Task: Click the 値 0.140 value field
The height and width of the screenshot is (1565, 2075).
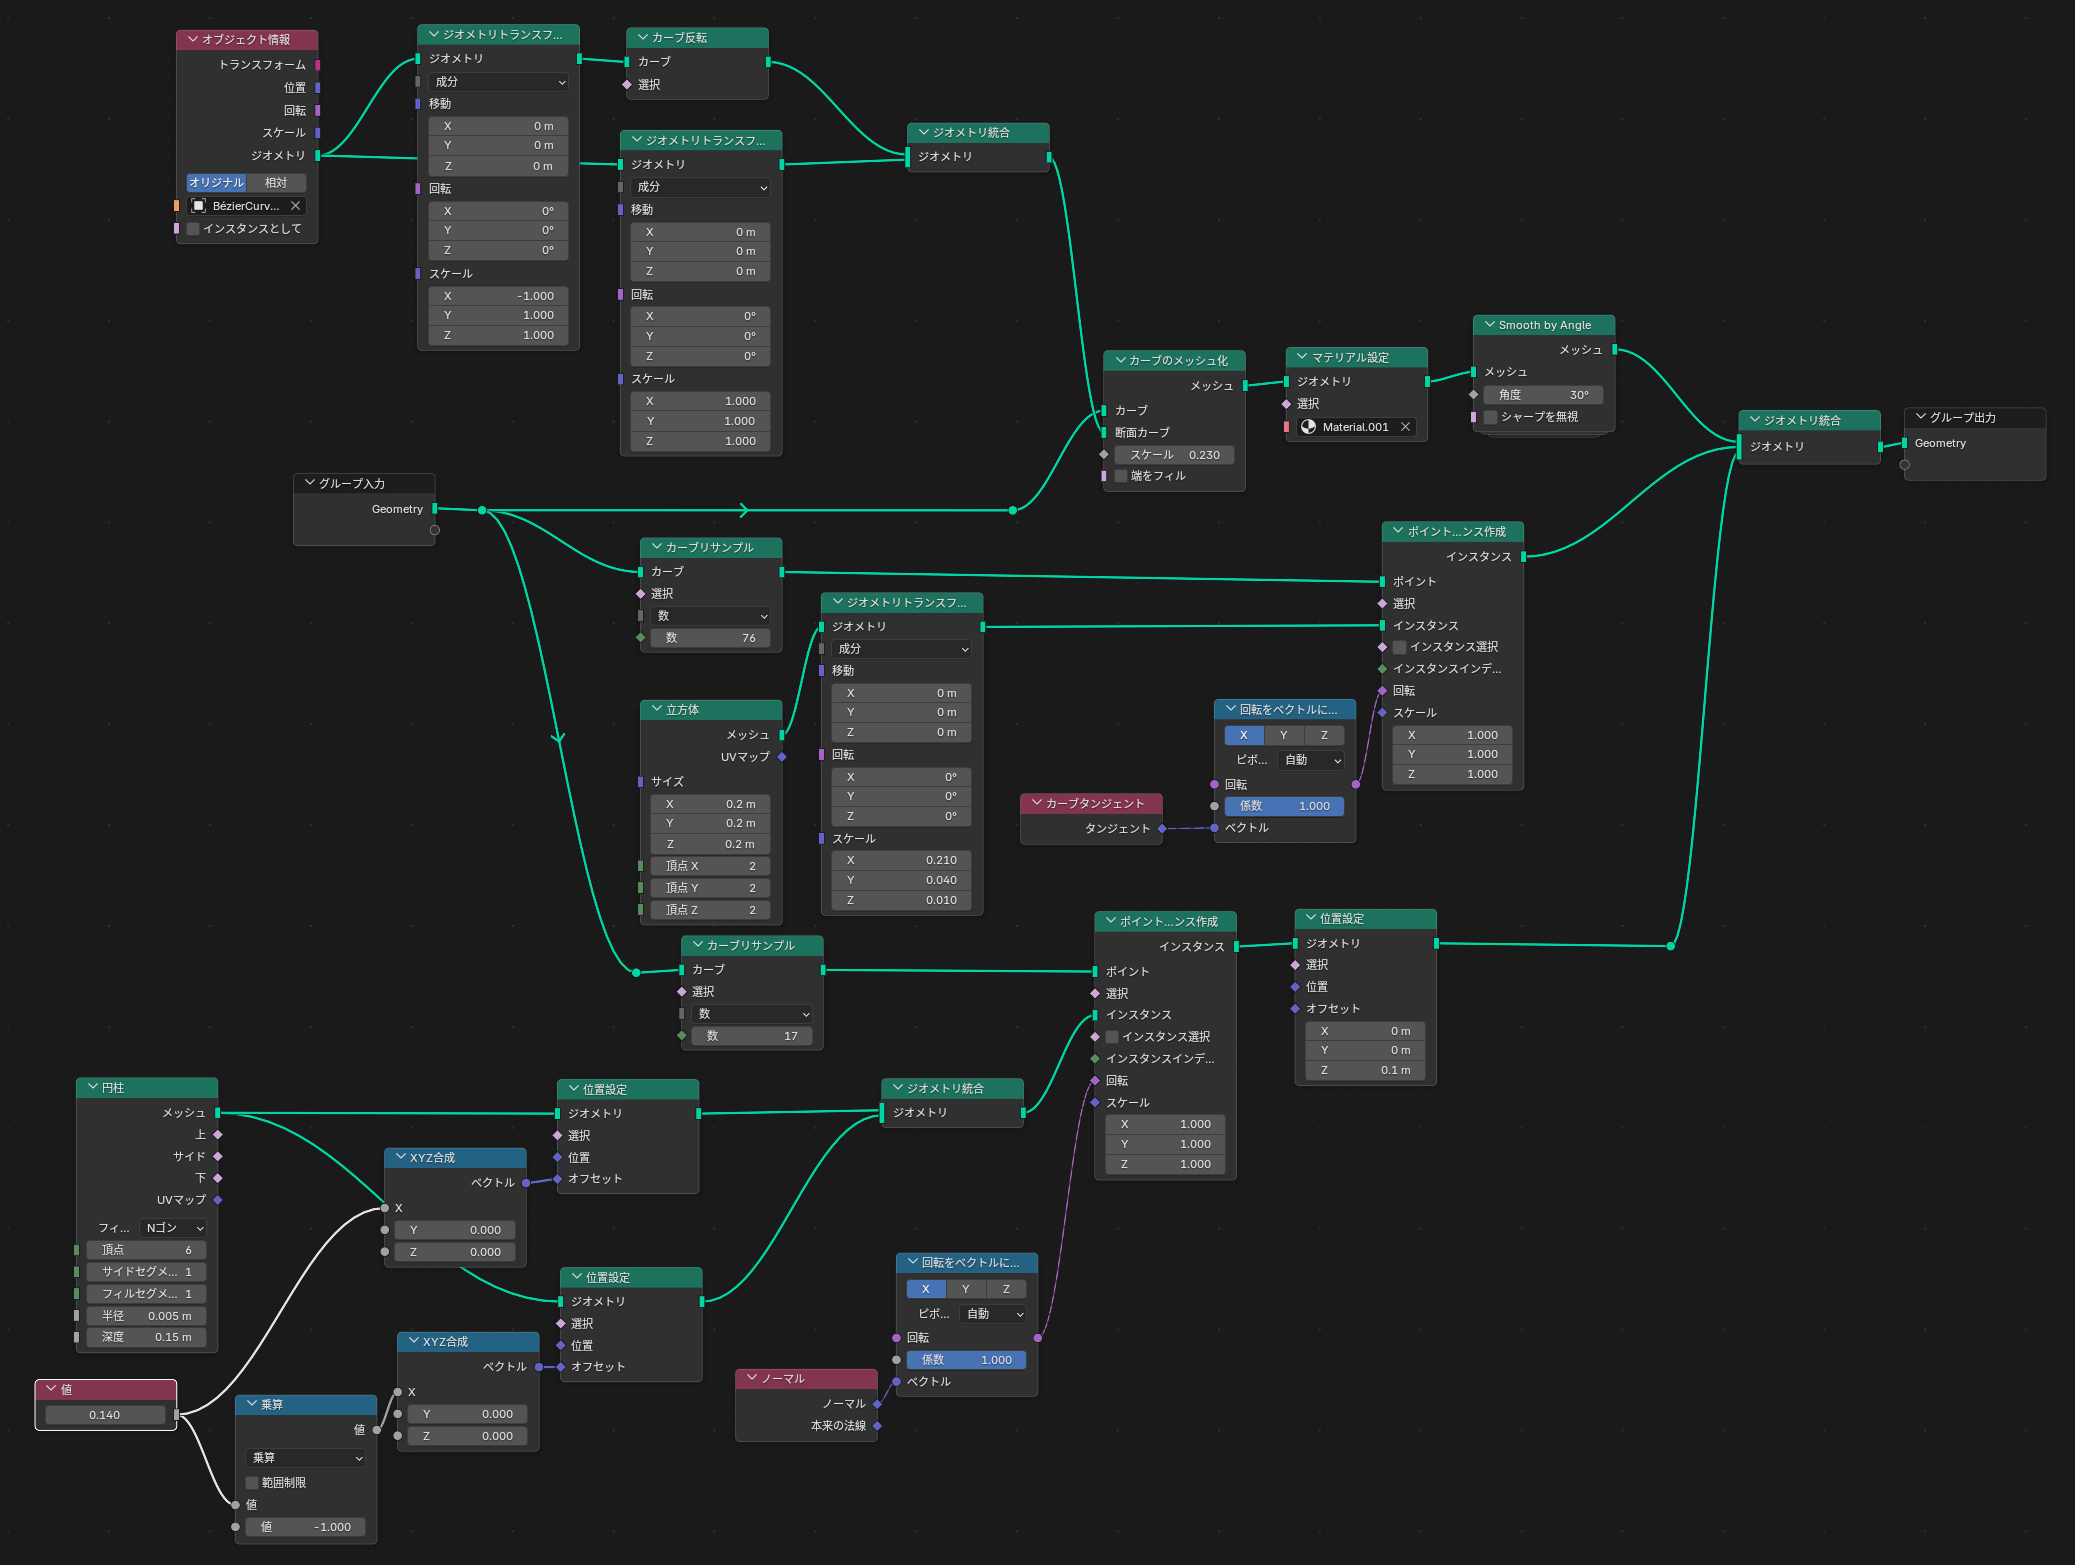Action: pos(105,1415)
